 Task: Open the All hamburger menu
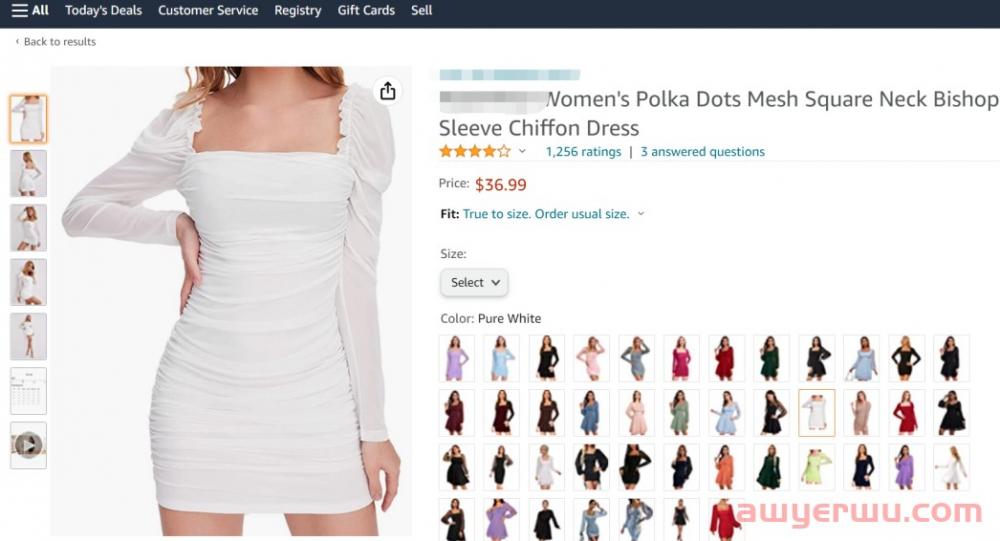[30, 10]
